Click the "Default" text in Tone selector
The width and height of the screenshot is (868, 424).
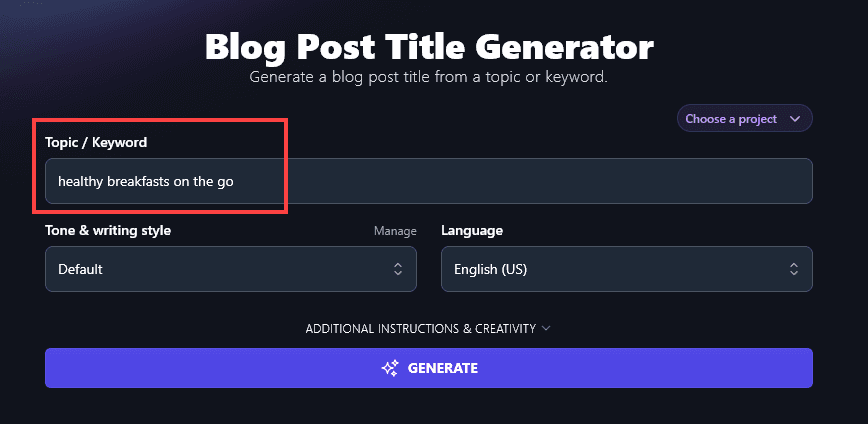pyautogui.click(x=80, y=269)
